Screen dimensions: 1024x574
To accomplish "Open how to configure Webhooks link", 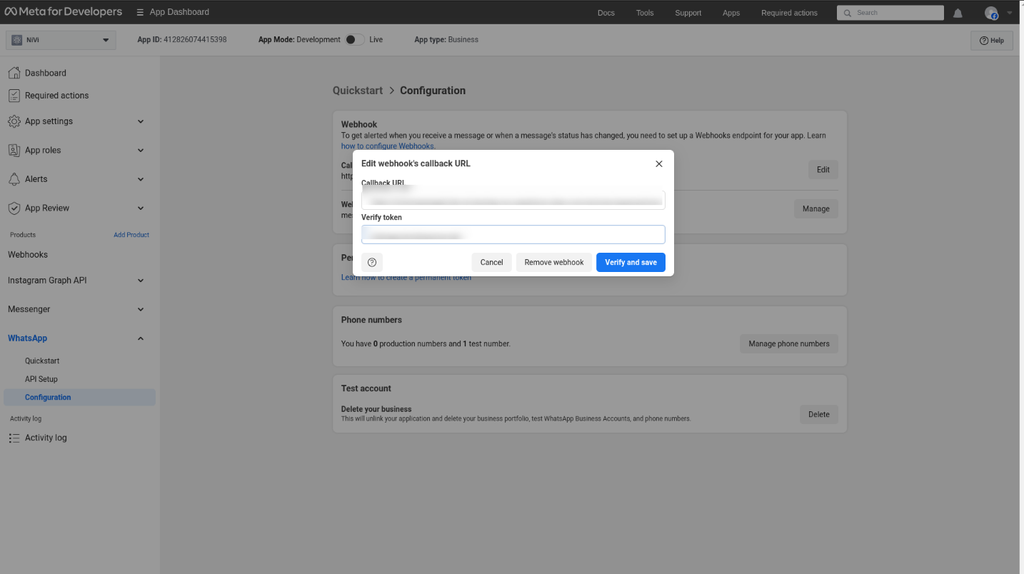I will pos(388,146).
